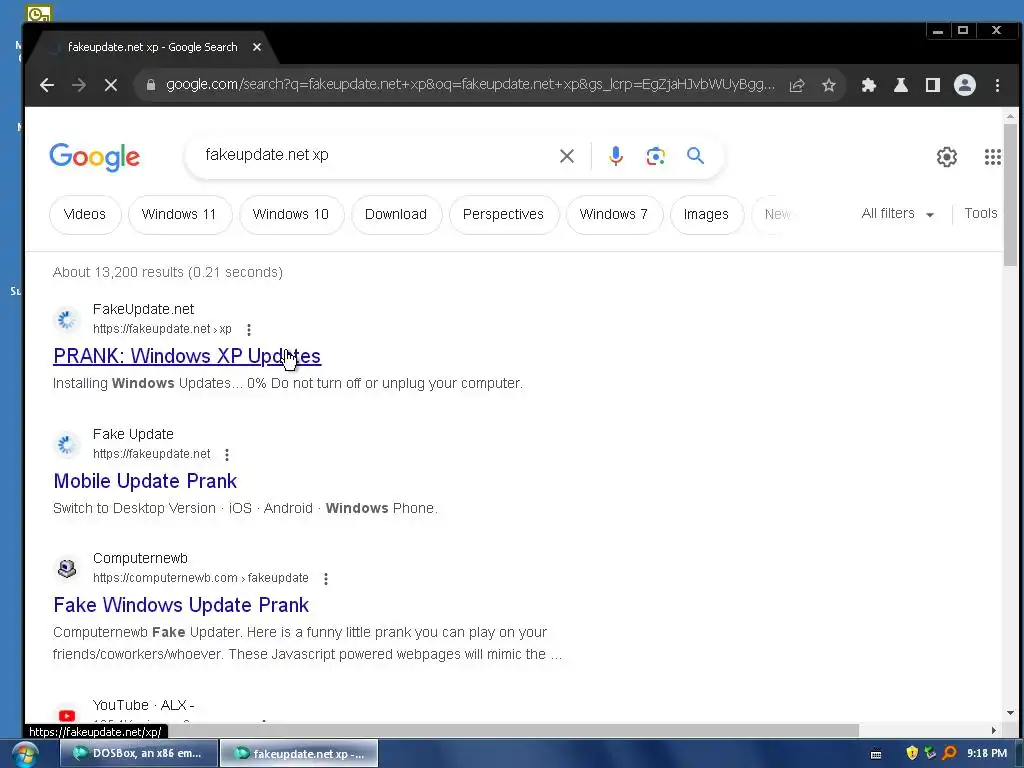This screenshot has height=768, width=1024.
Task: Select the Images filter chip
Action: [x=706, y=214]
